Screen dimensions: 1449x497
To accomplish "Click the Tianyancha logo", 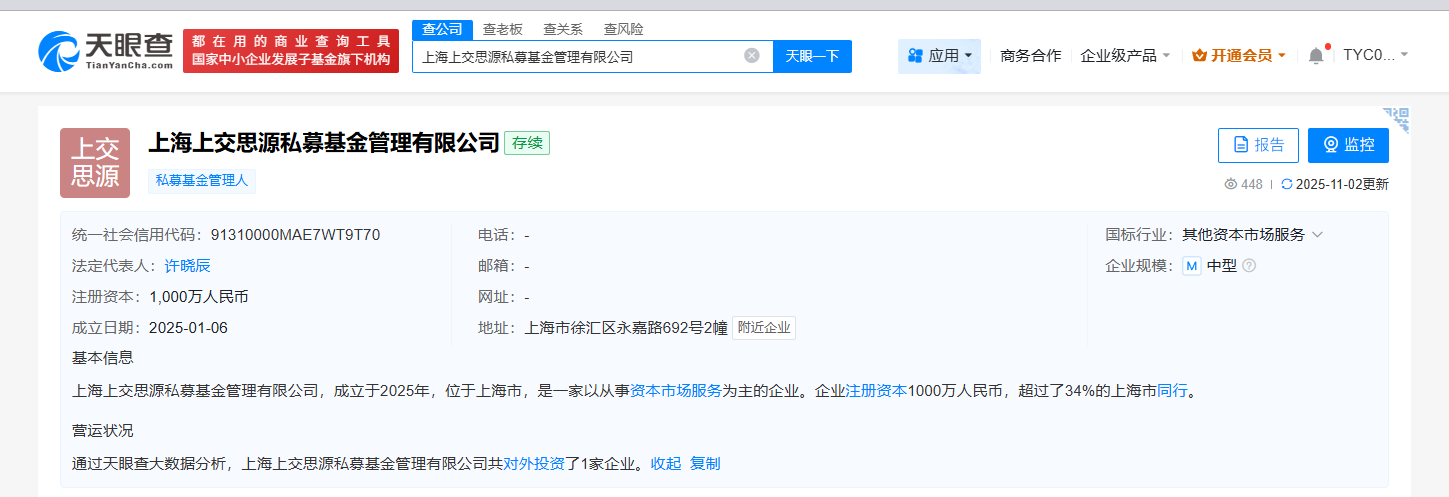I will [x=105, y=50].
